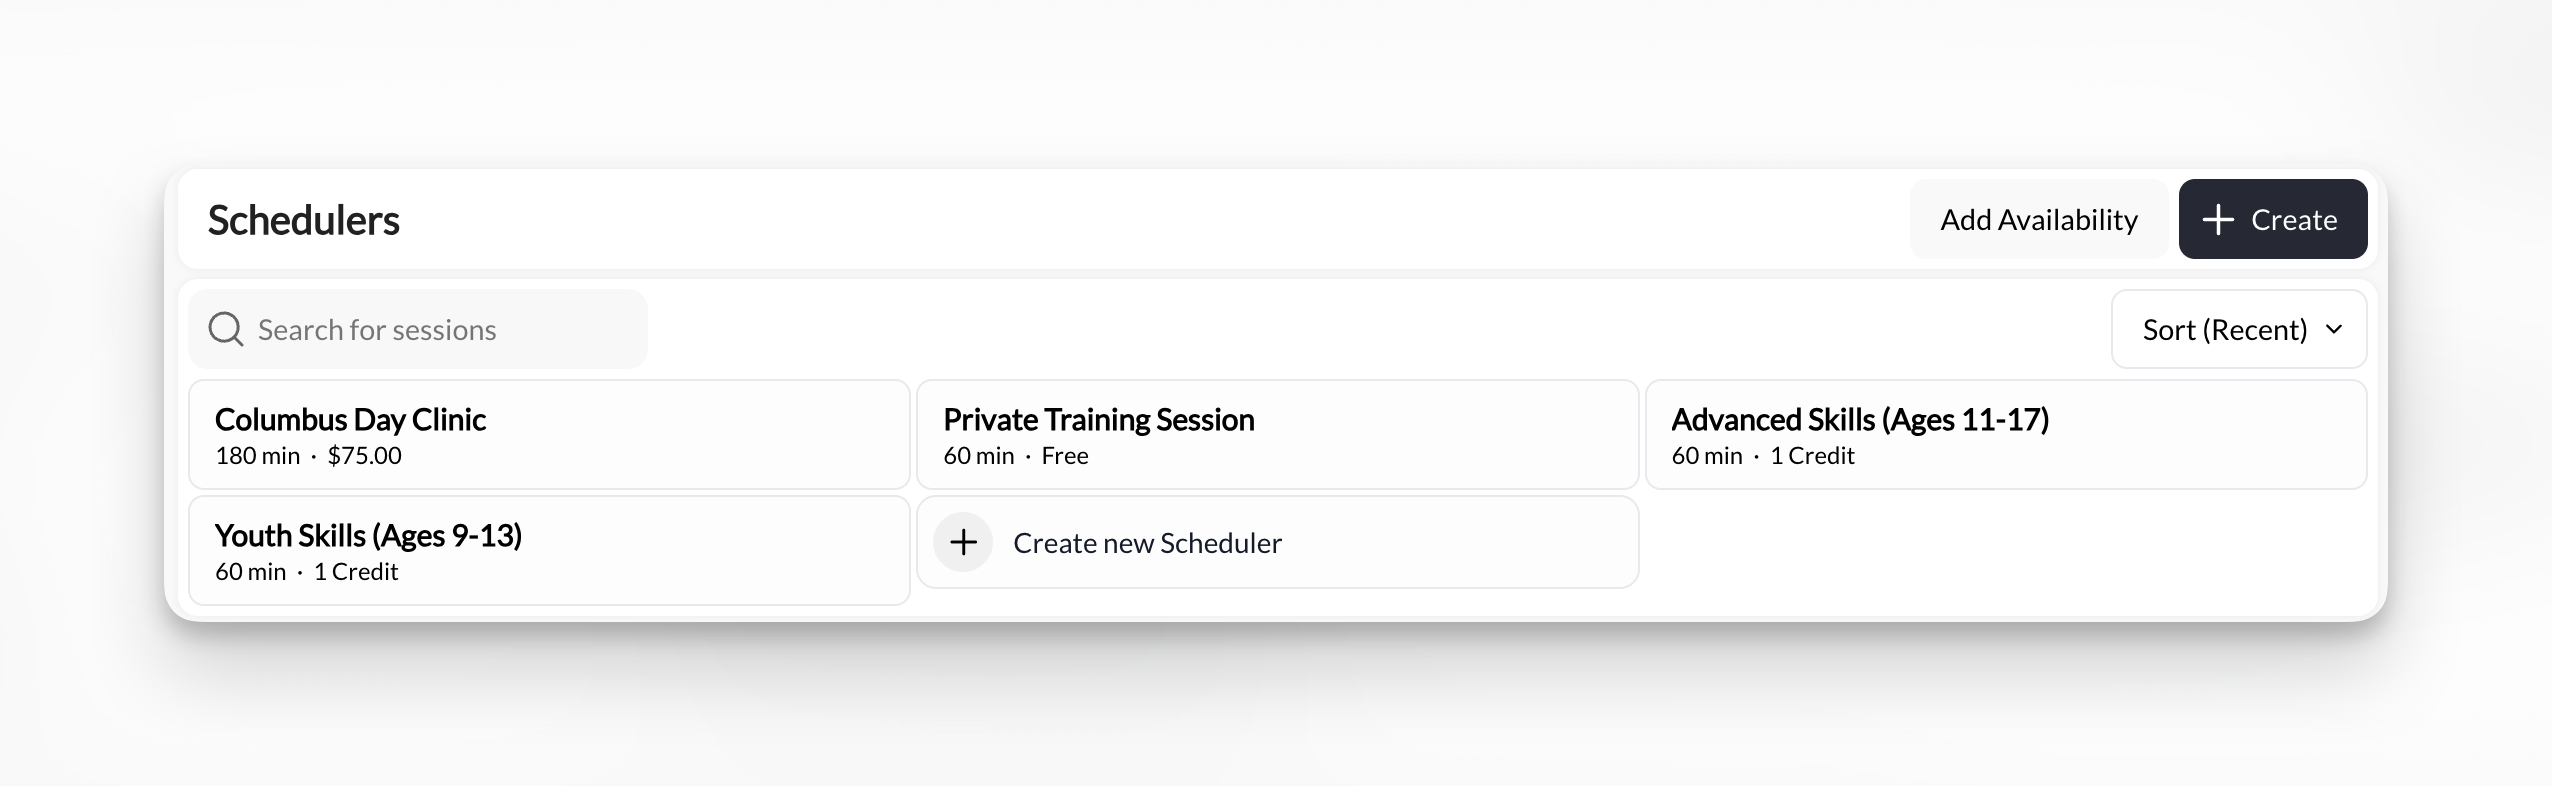This screenshot has height=786, width=2552.
Task: Click the Add Availability button
Action: 2039,219
